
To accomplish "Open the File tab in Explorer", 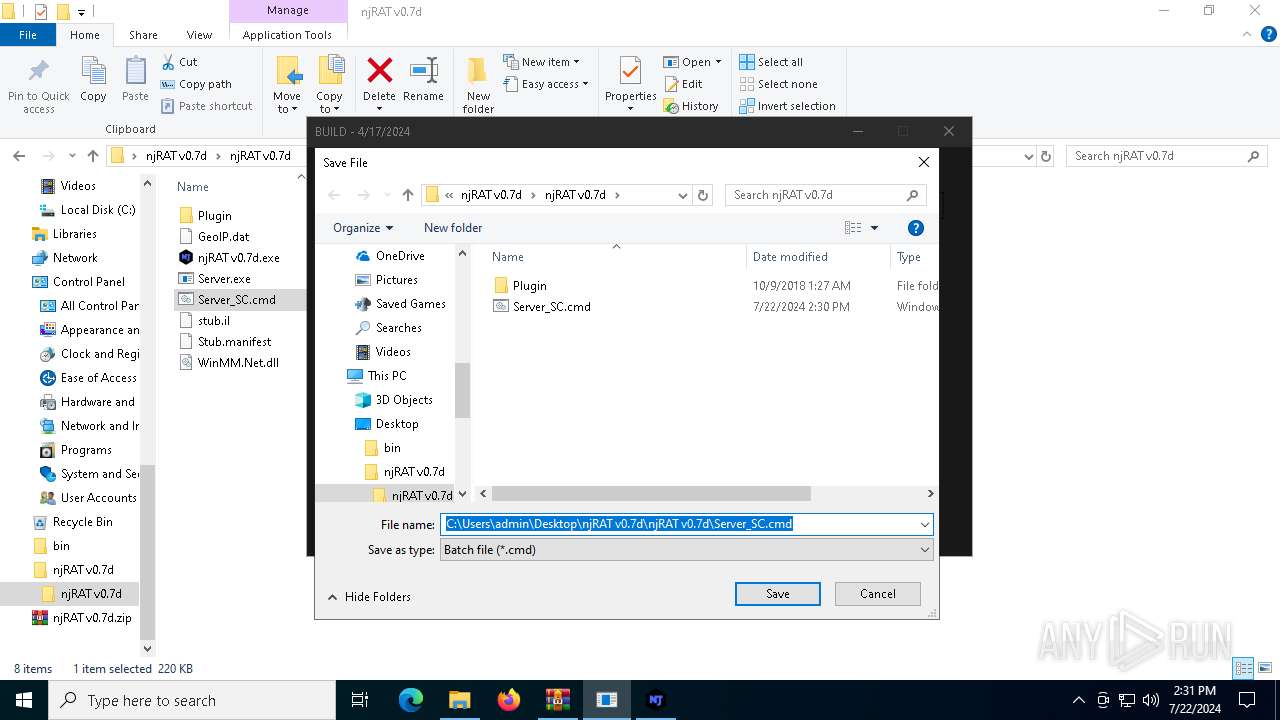I will [28, 35].
